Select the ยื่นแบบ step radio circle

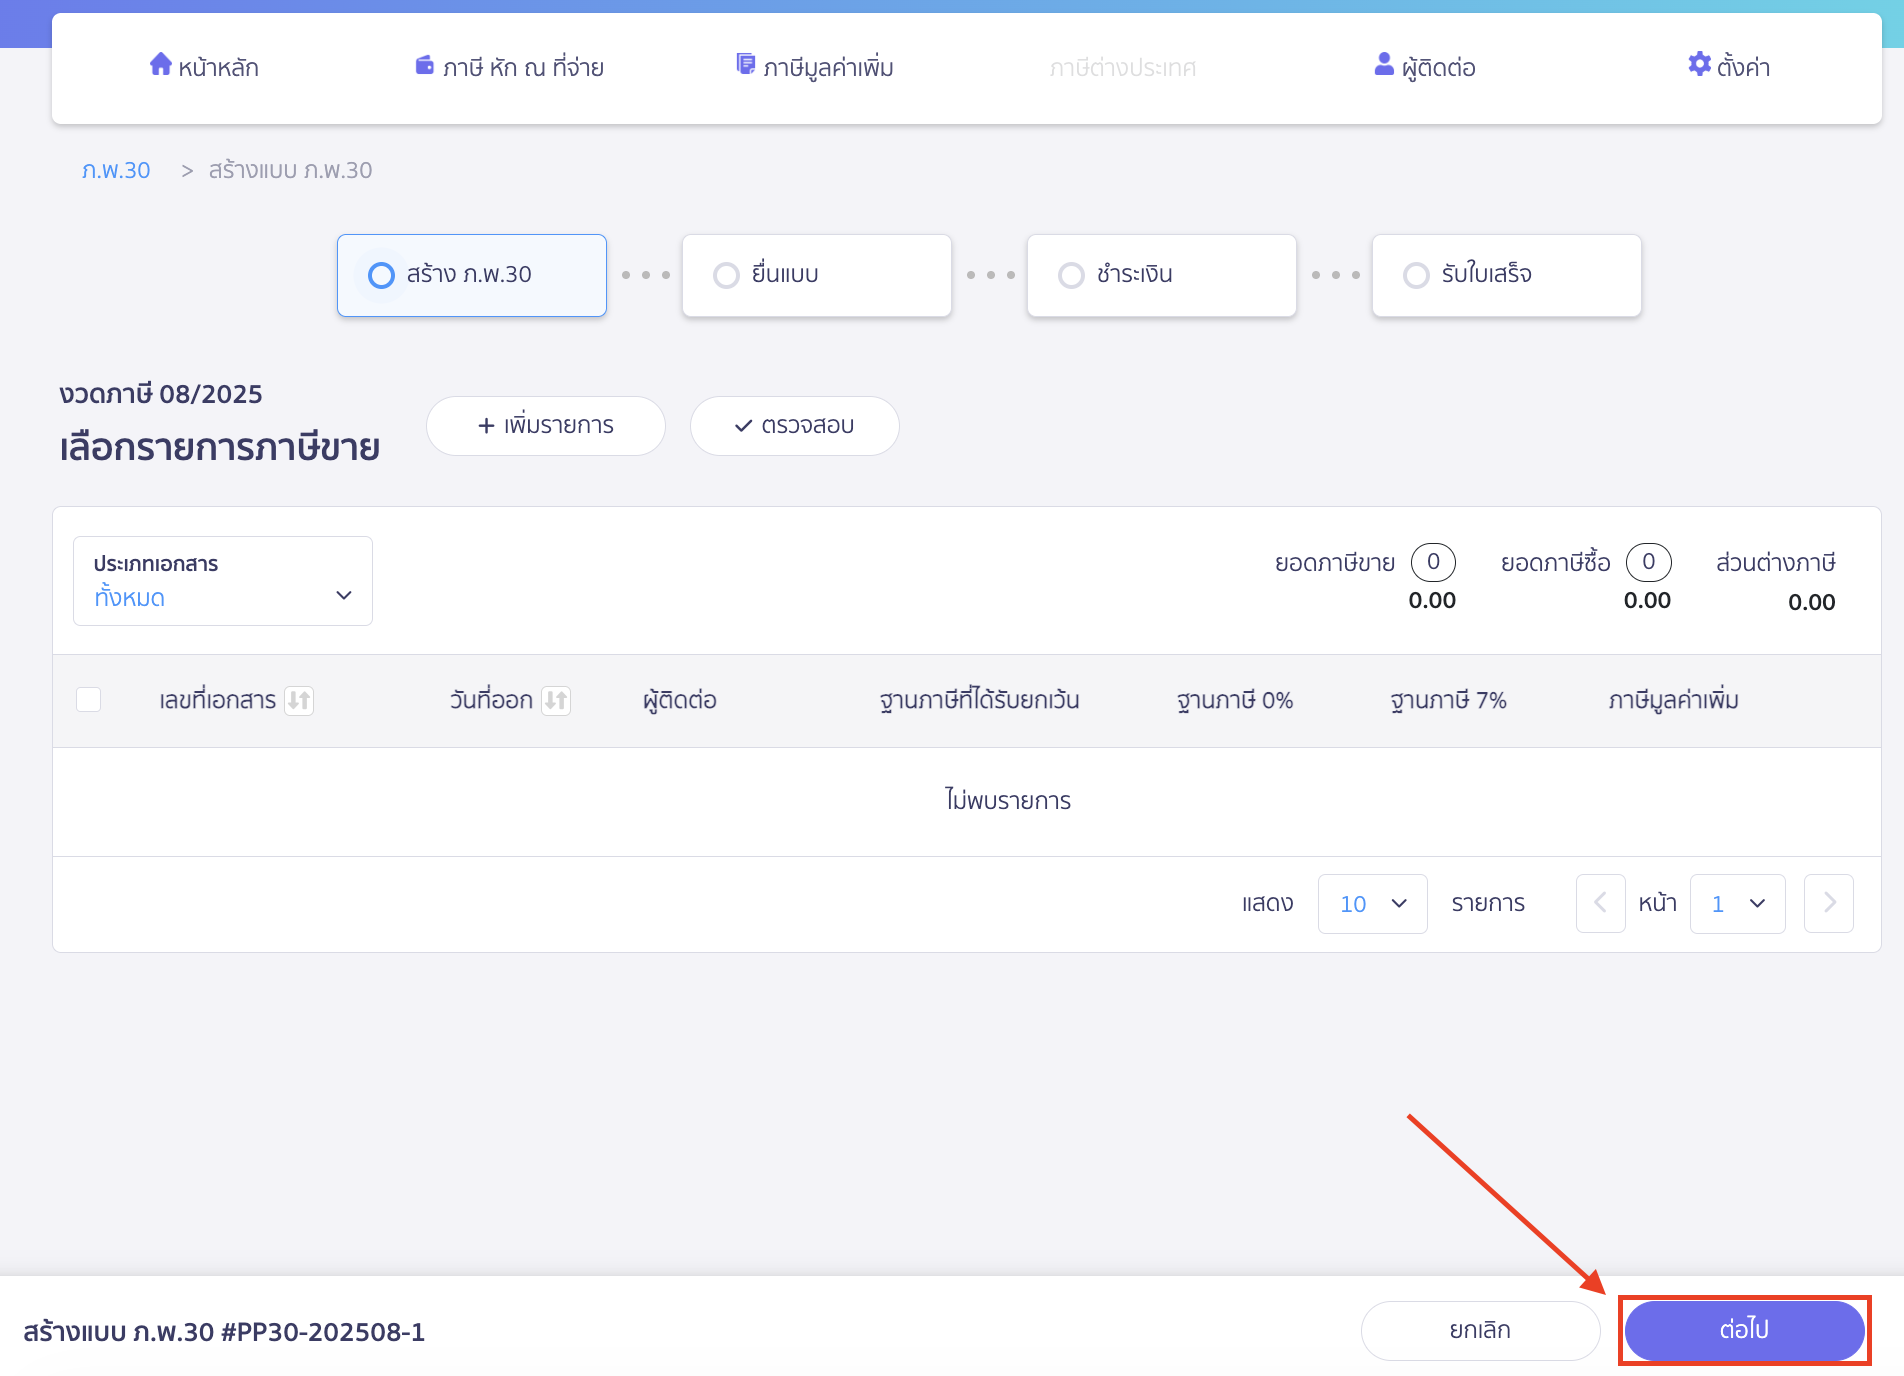coord(726,275)
